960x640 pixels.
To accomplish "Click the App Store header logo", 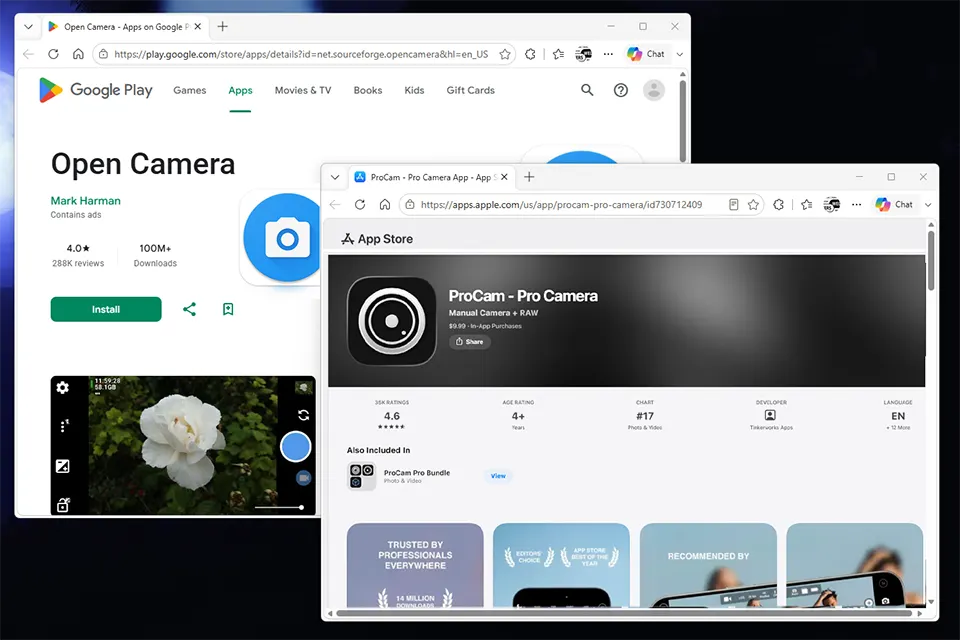I will click(x=377, y=239).
